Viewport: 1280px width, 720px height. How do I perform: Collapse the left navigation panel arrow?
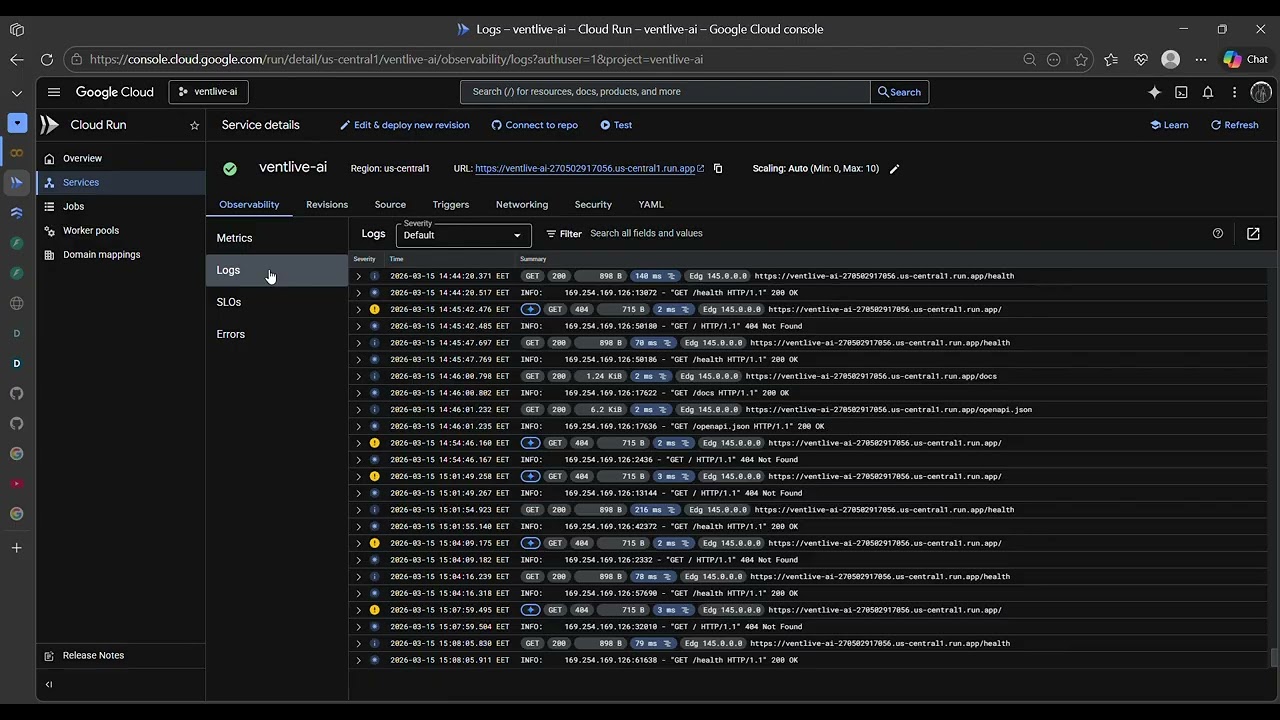[49, 685]
